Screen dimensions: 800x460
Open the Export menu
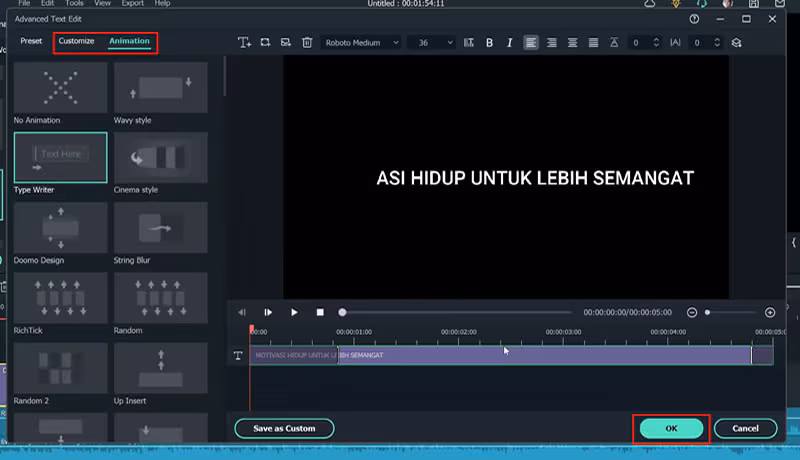point(132,3)
